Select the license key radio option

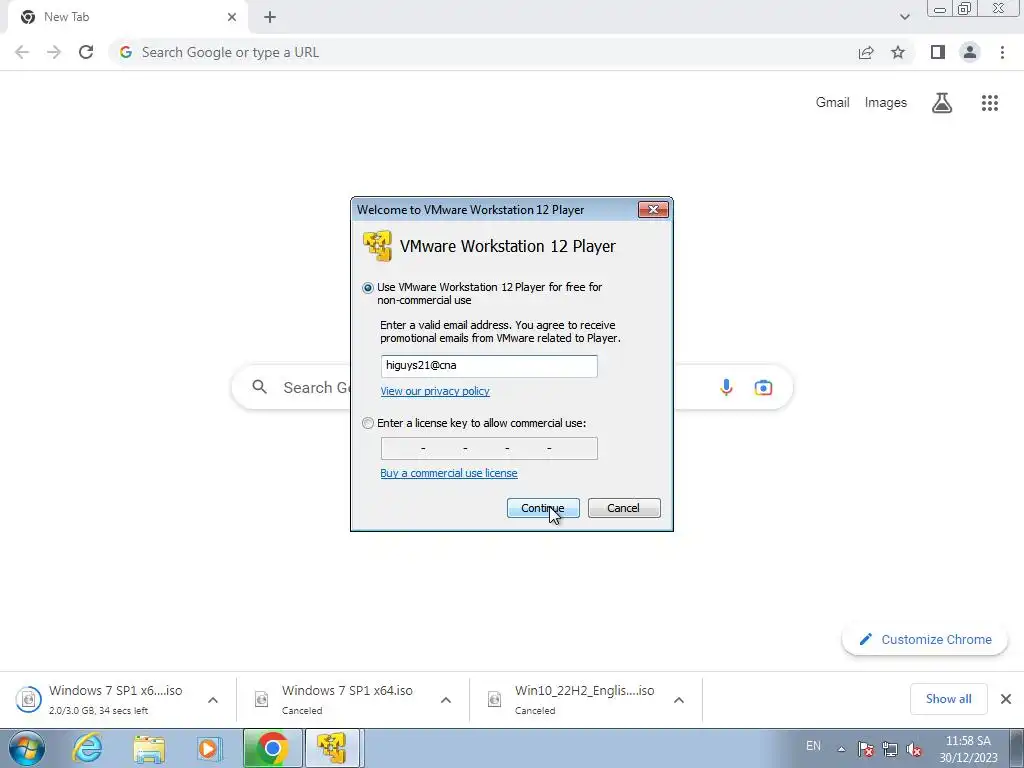click(x=368, y=423)
